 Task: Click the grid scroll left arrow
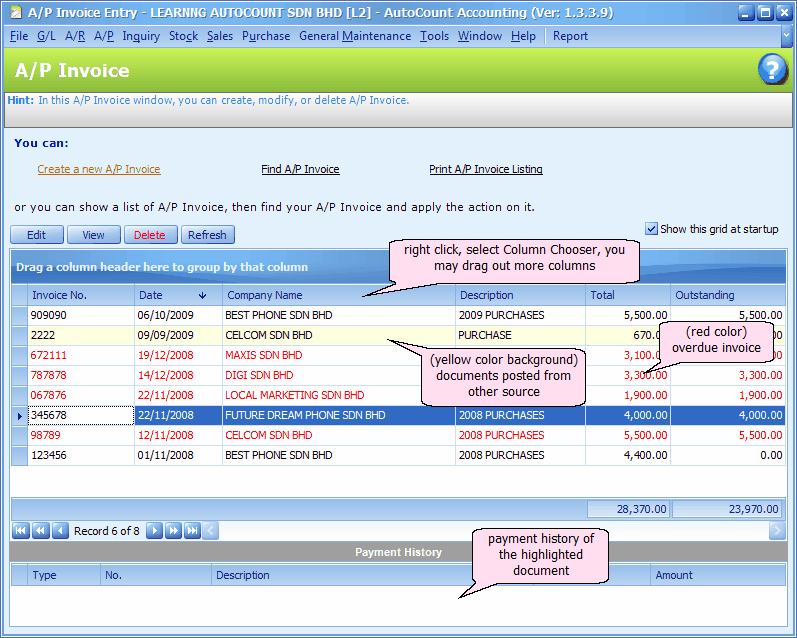[211, 531]
